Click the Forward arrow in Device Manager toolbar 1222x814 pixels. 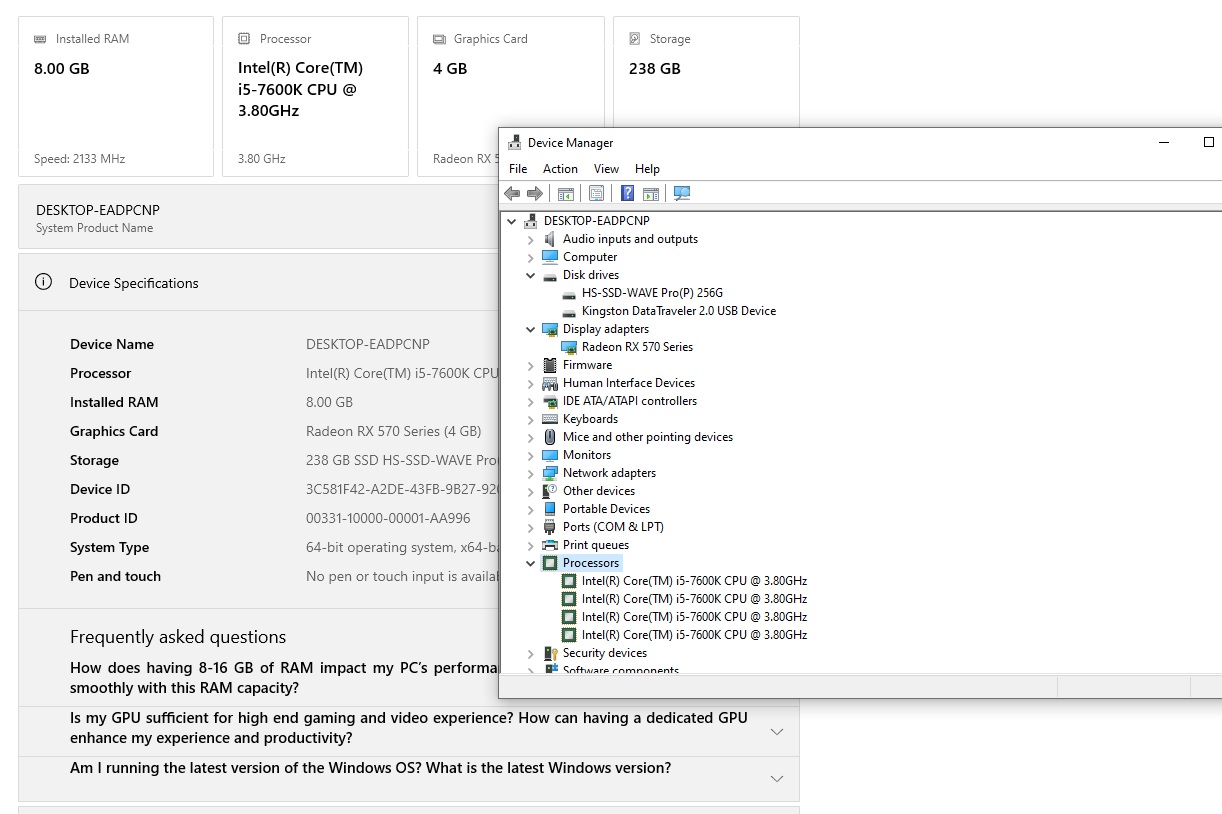pyautogui.click(x=535, y=193)
